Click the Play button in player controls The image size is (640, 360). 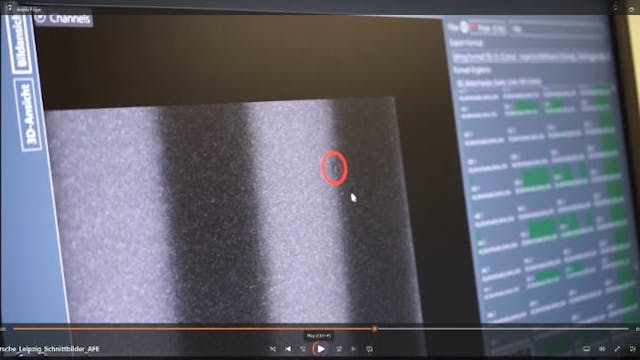coord(321,349)
